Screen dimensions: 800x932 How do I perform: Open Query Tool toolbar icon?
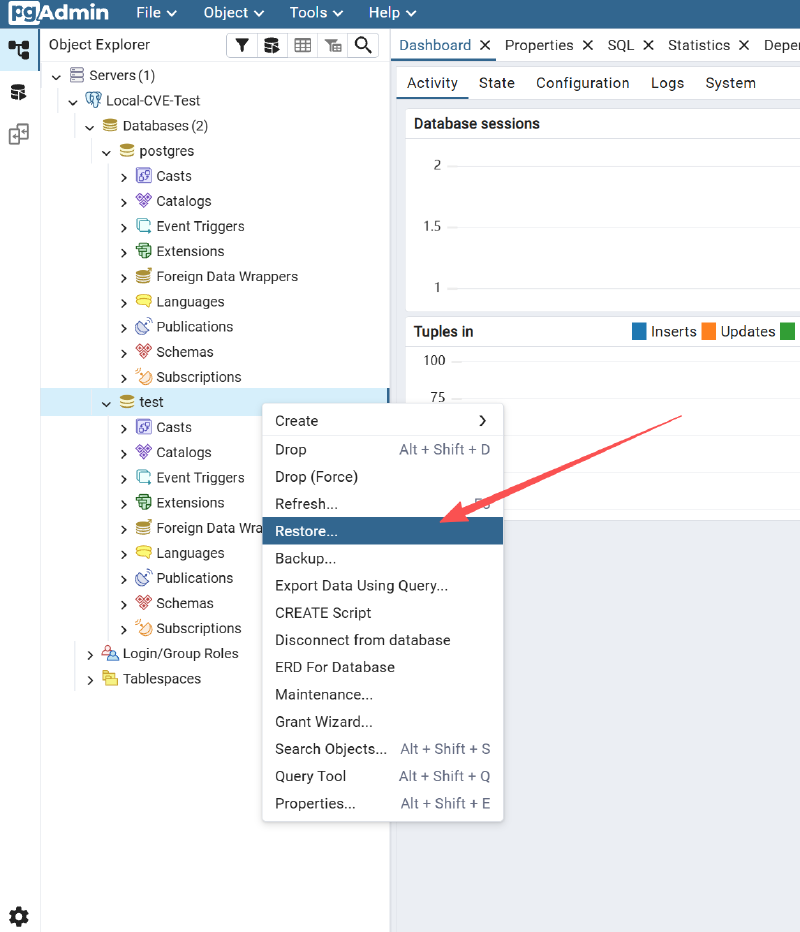click(x=272, y=45)
